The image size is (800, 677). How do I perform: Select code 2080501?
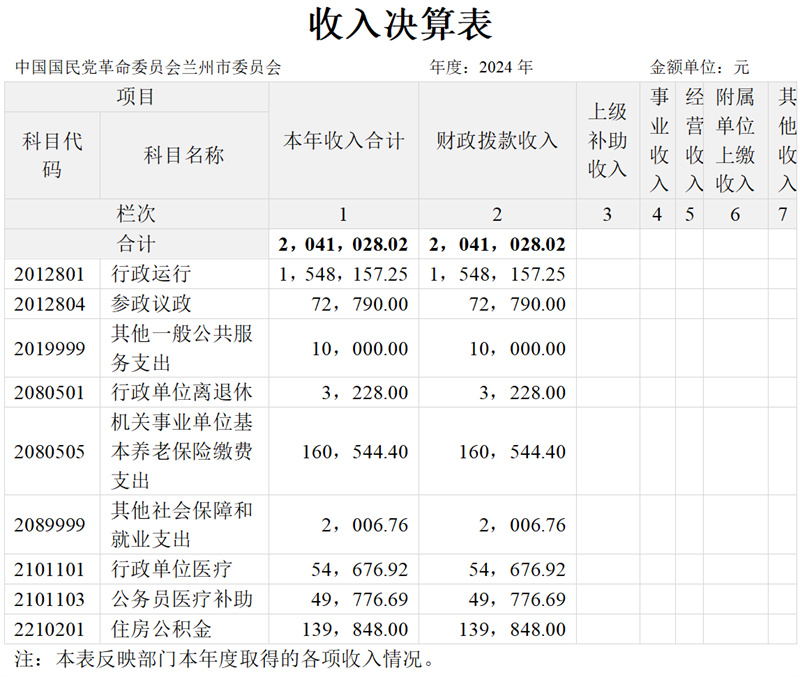[x=49, y=393]
